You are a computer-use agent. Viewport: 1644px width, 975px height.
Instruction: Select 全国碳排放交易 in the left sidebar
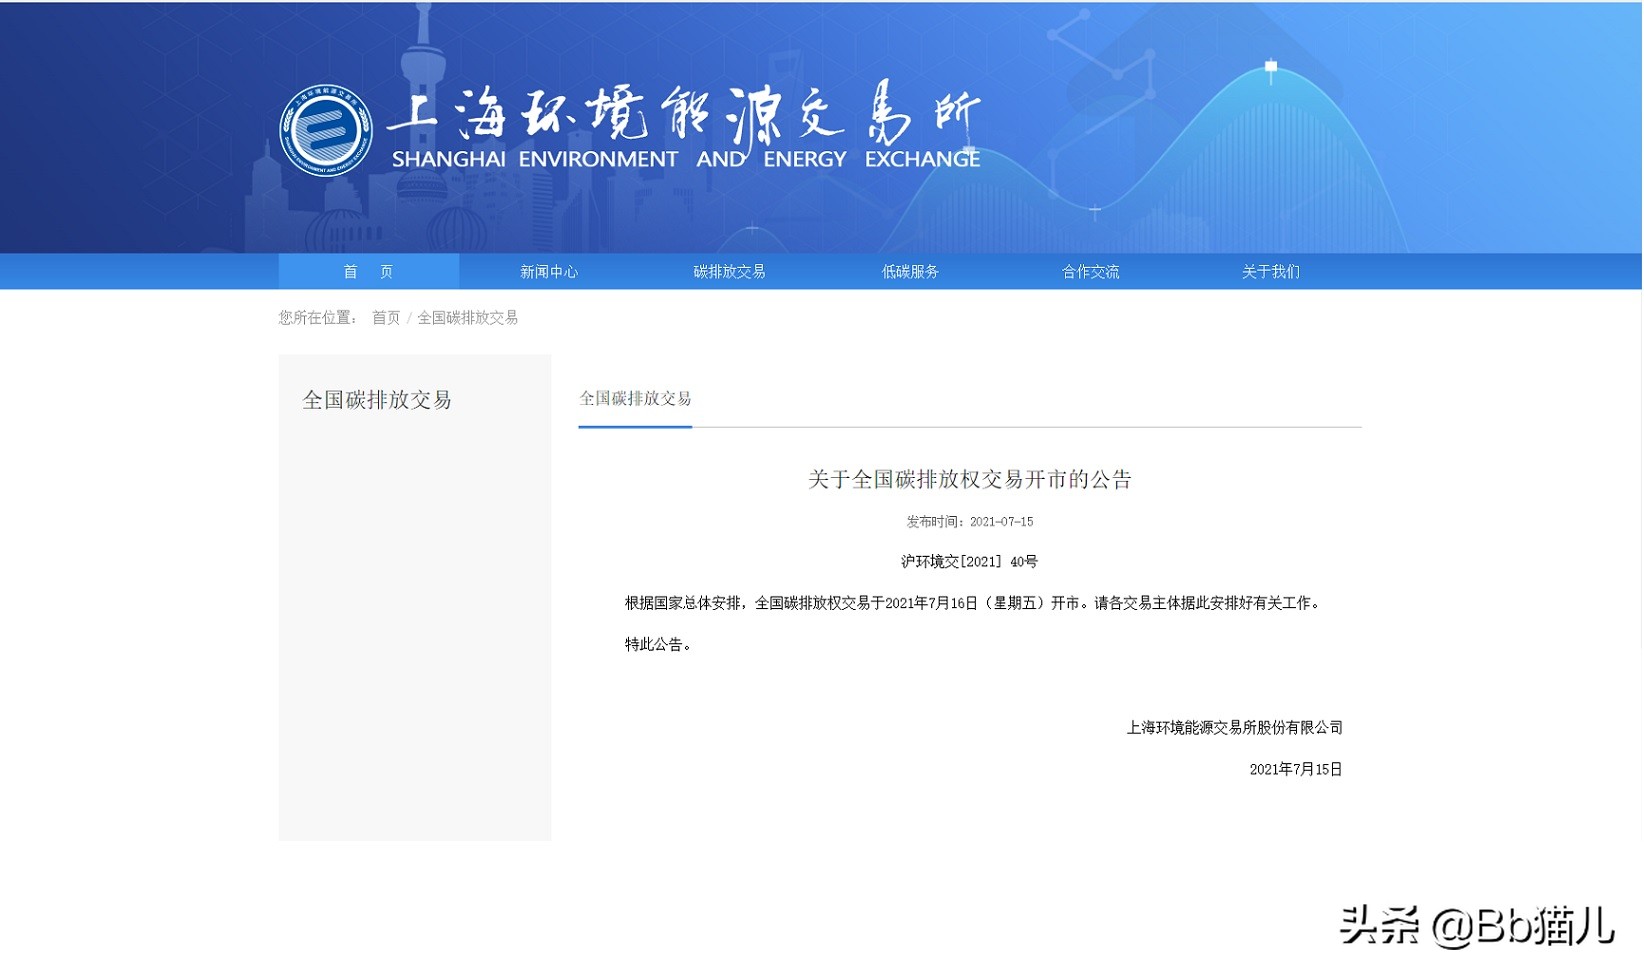pos(378,401)
